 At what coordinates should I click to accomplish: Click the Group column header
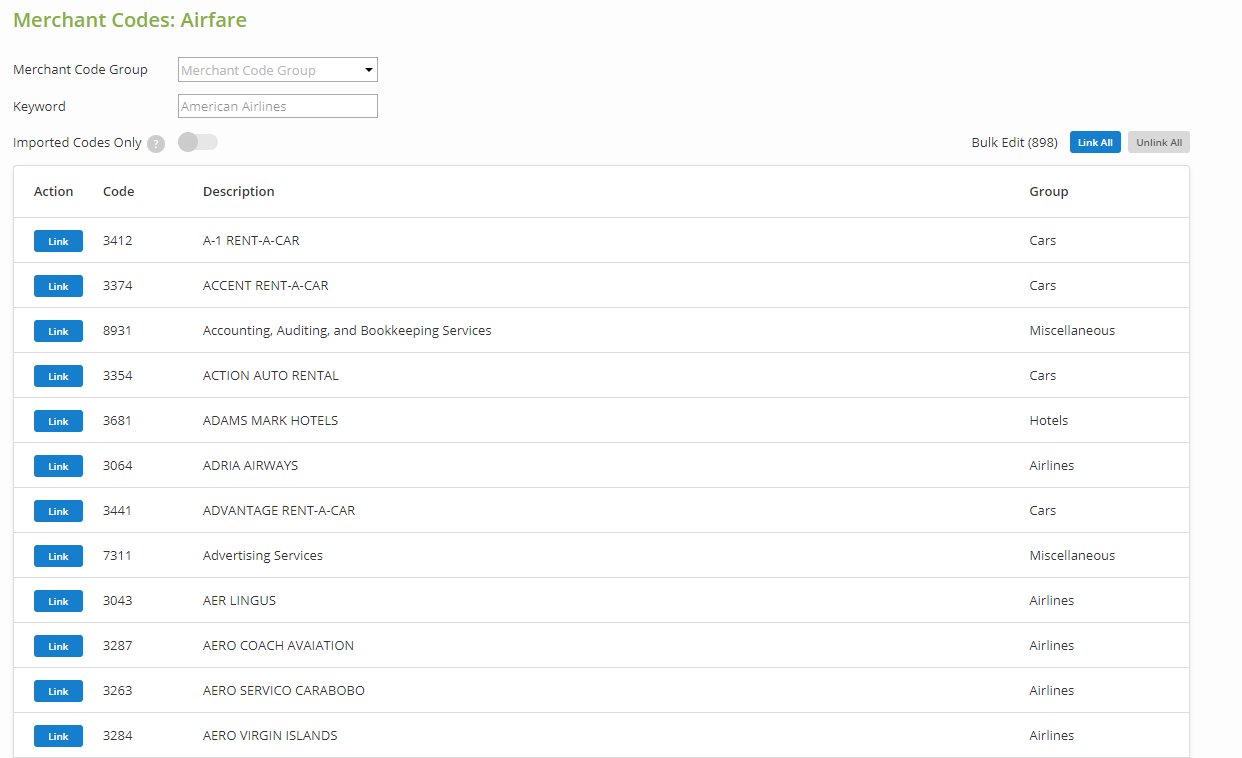point(1048,192)
